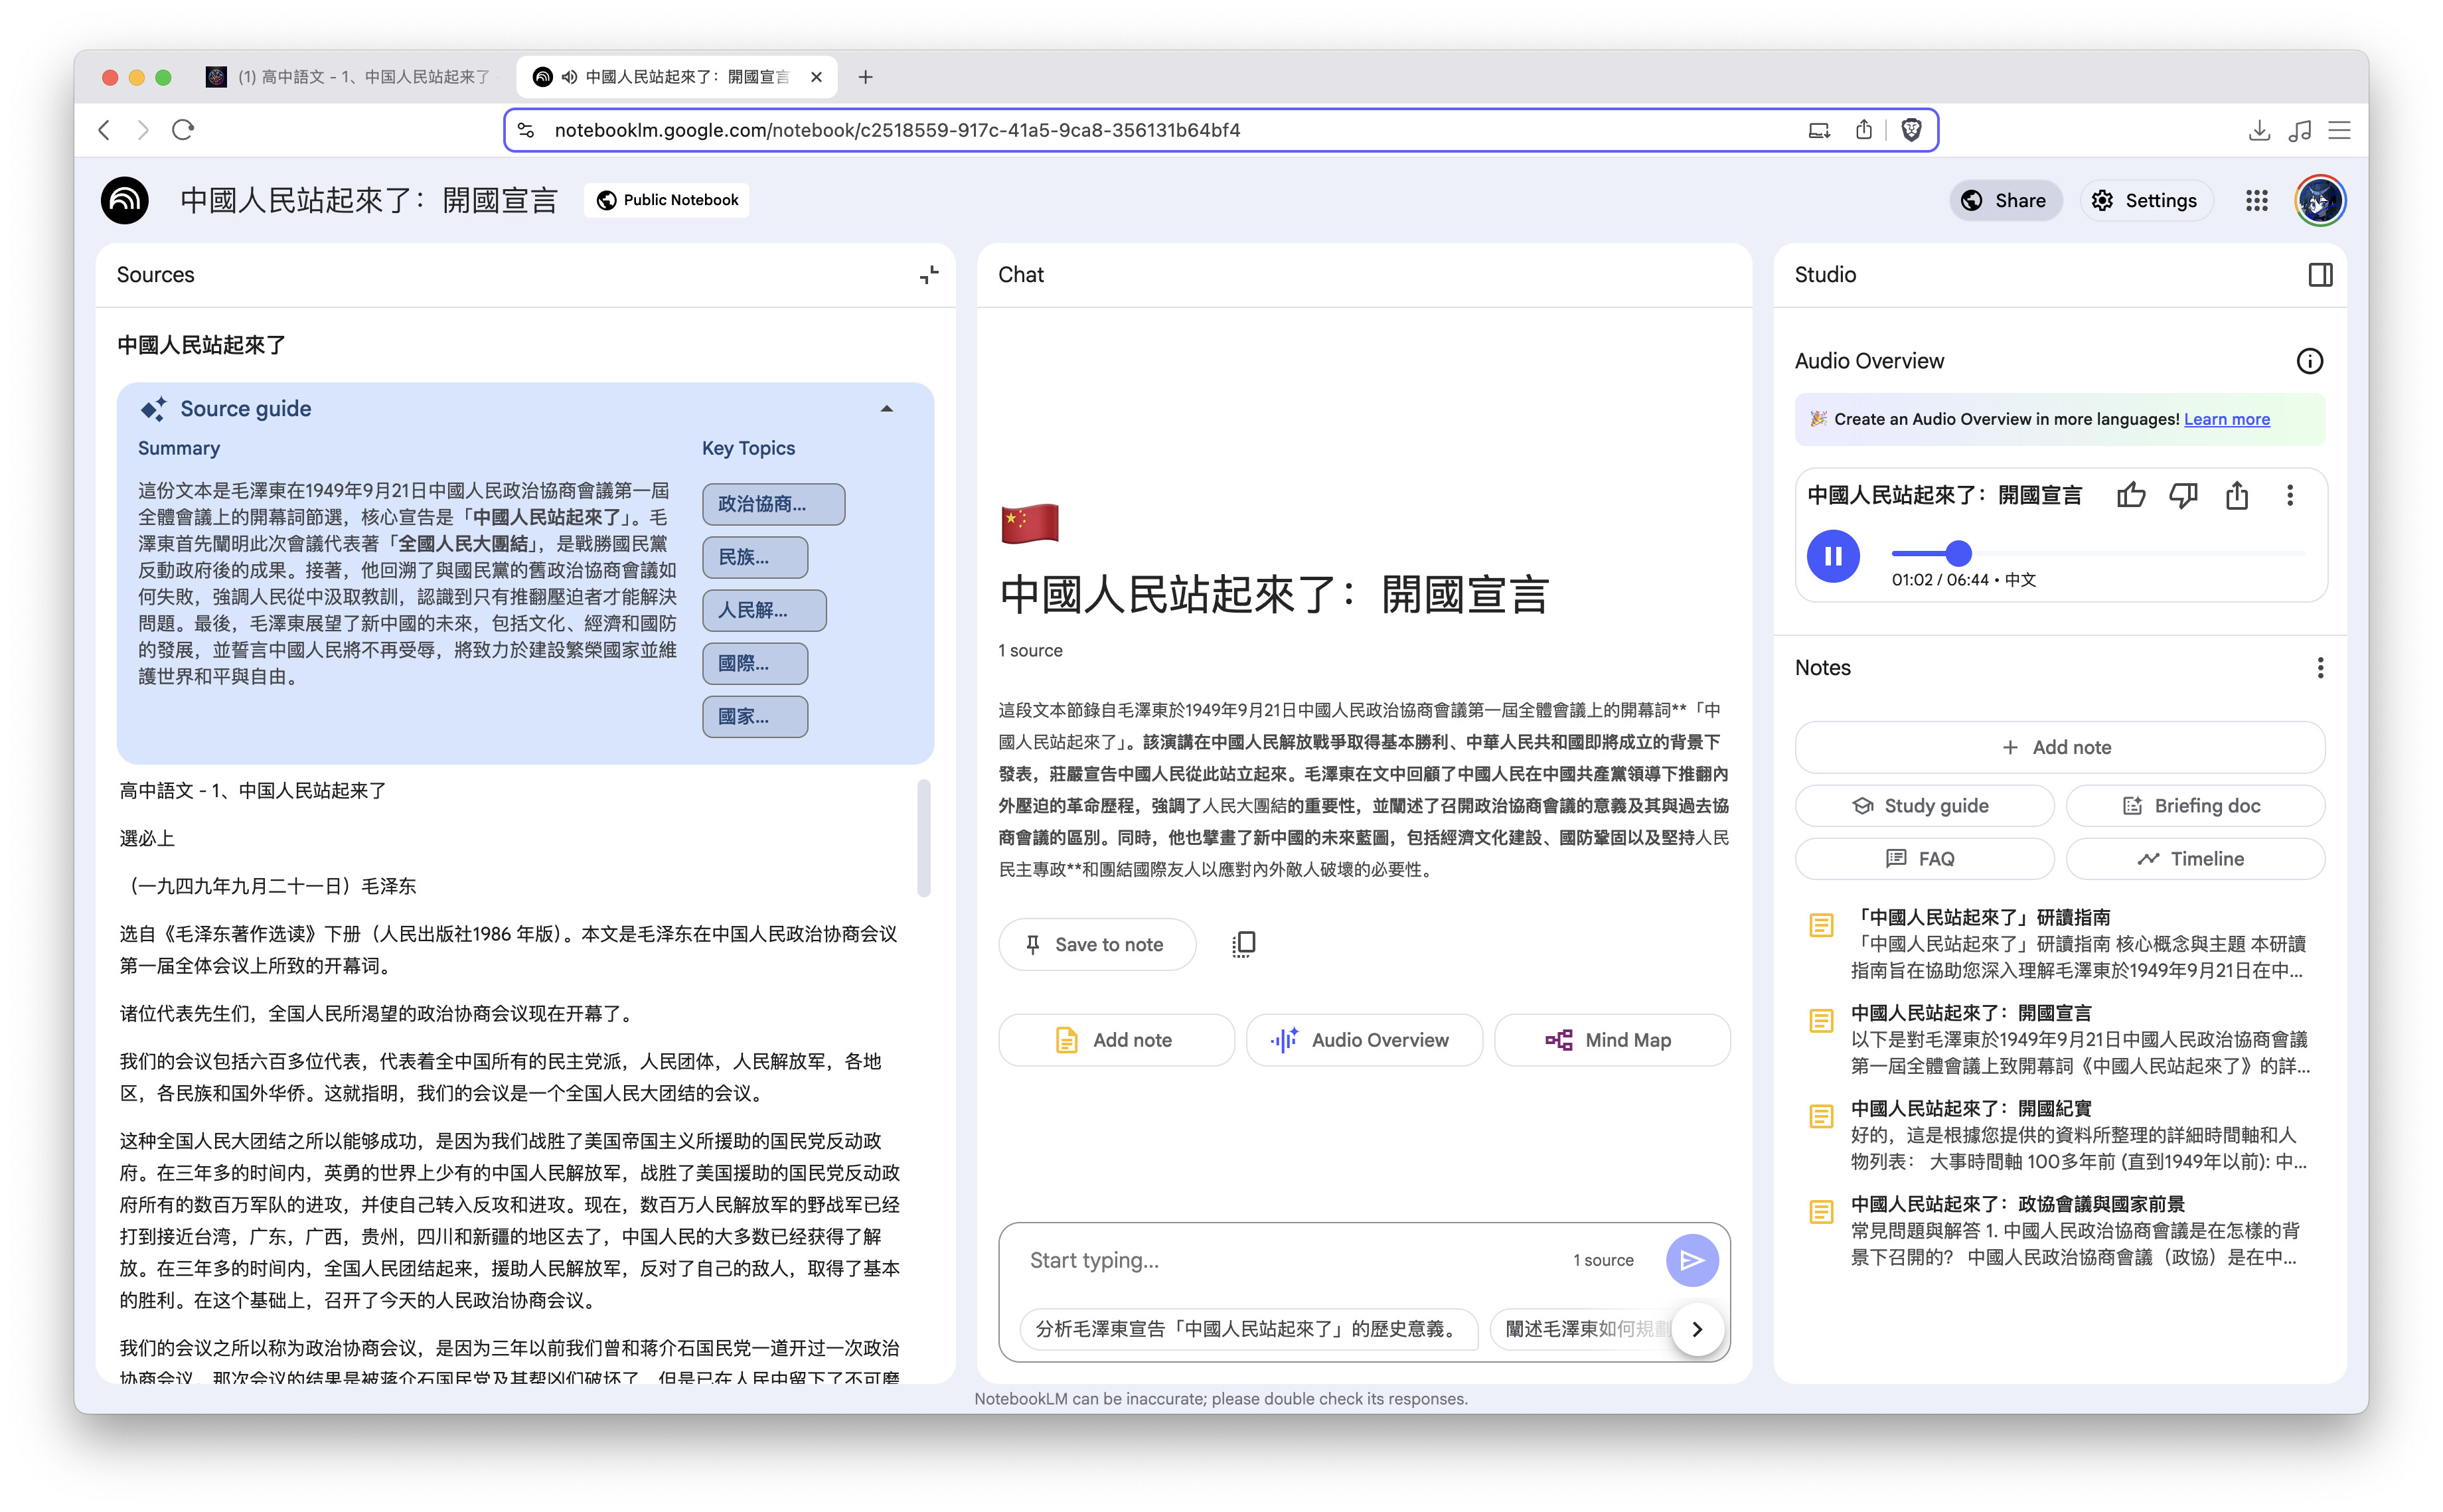Collapse the Source guide section
Viewport: 2443px width, 1512px height.
pos(886,408)
